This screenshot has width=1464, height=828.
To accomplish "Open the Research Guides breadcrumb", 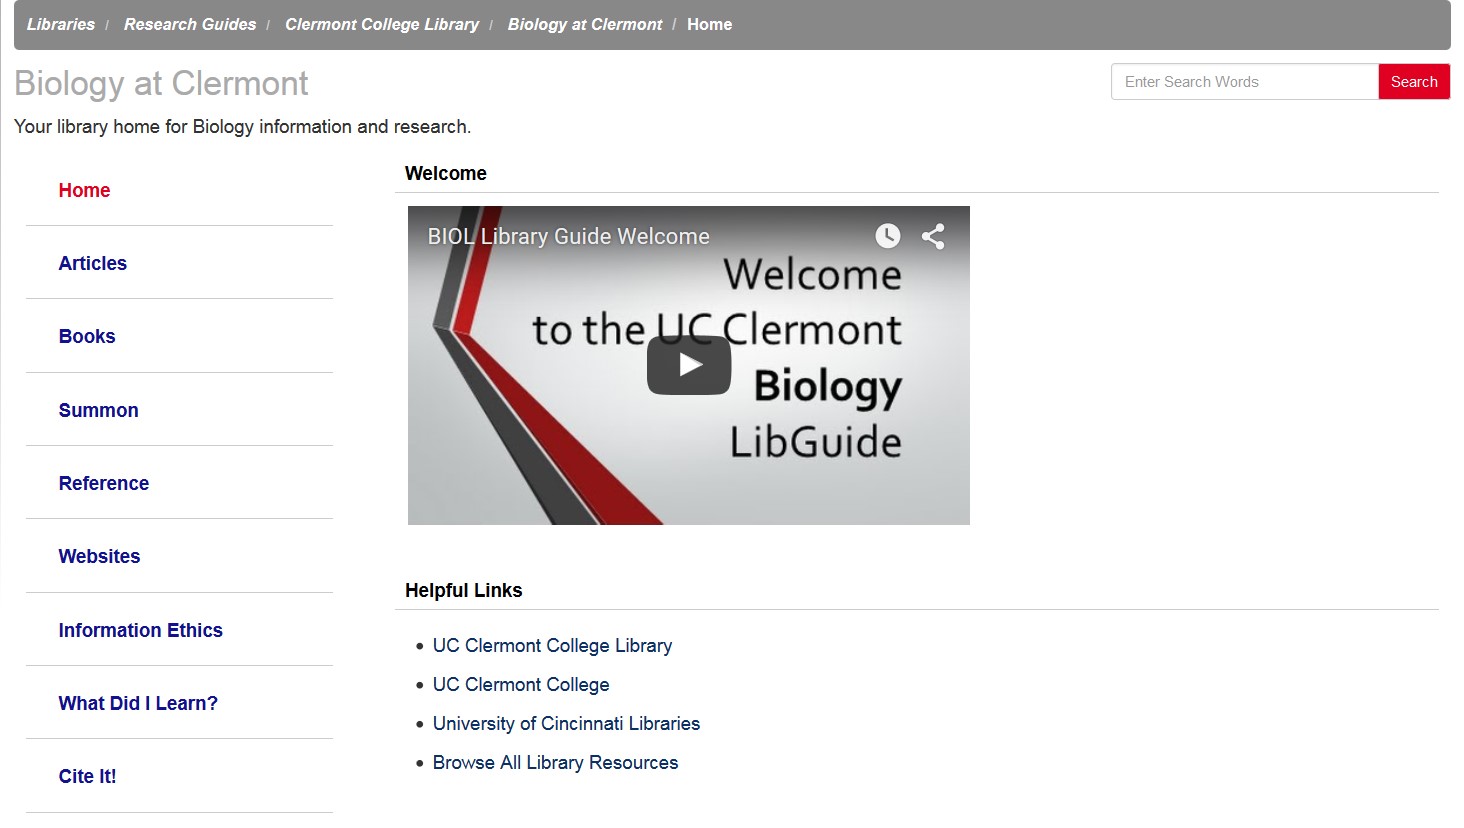I will pos(189,24).
